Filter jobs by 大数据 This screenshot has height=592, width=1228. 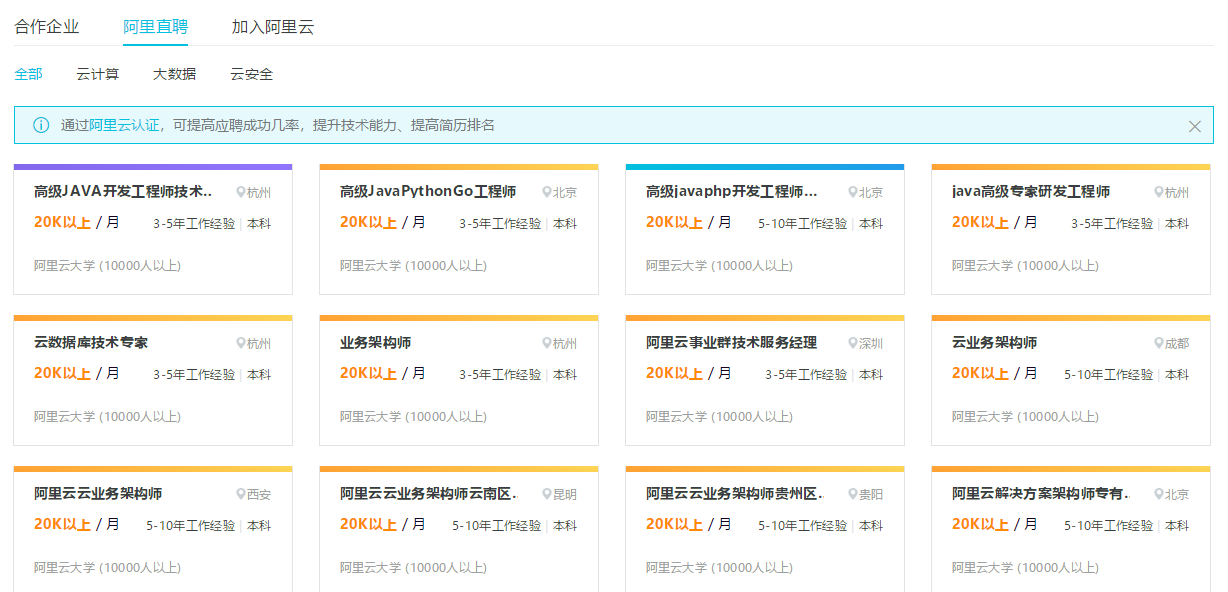(175, 74)
